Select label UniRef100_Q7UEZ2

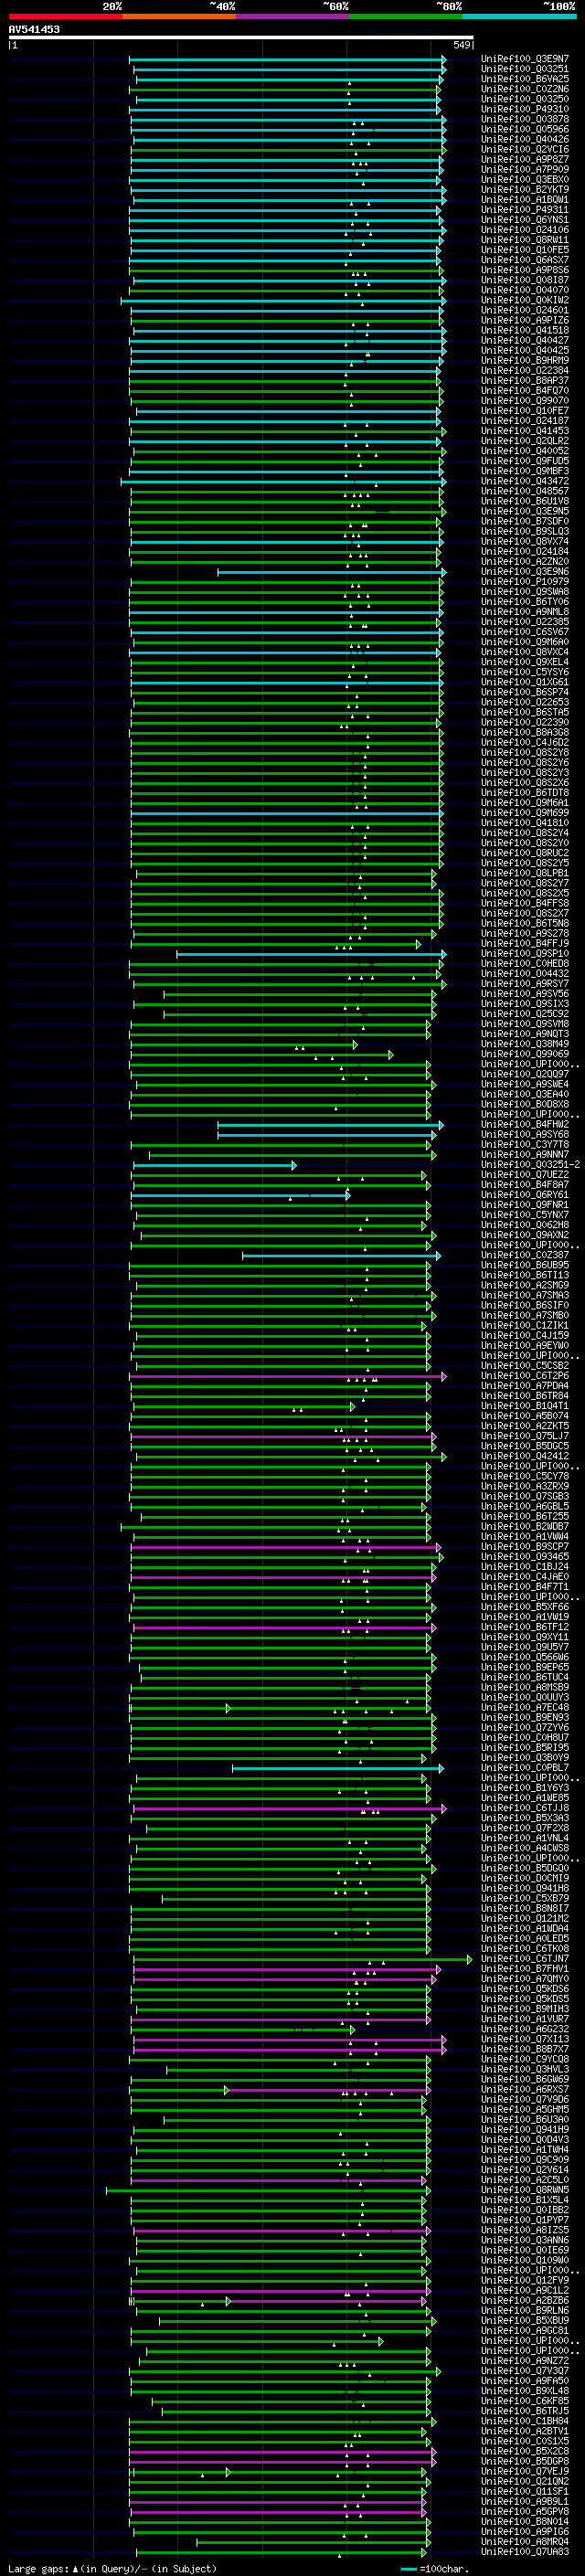[x=525, y=1175]
